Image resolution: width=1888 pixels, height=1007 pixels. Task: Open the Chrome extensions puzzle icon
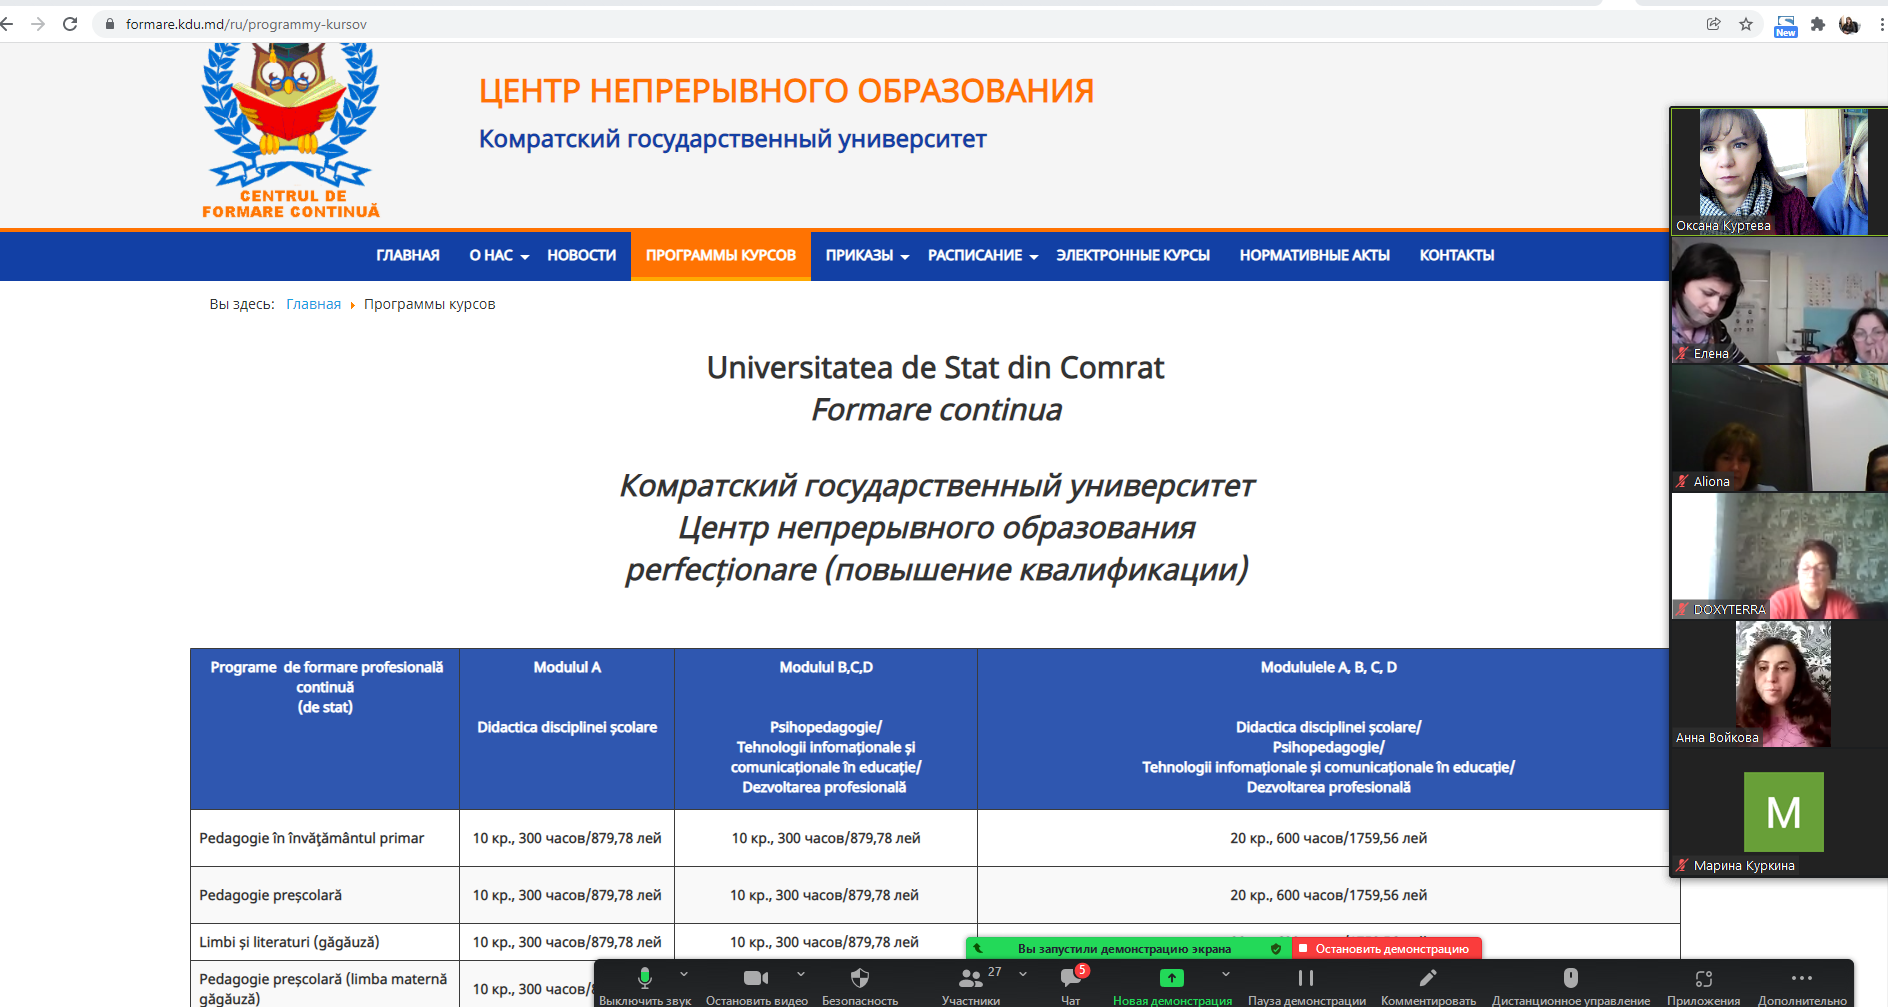point(1818,24)
